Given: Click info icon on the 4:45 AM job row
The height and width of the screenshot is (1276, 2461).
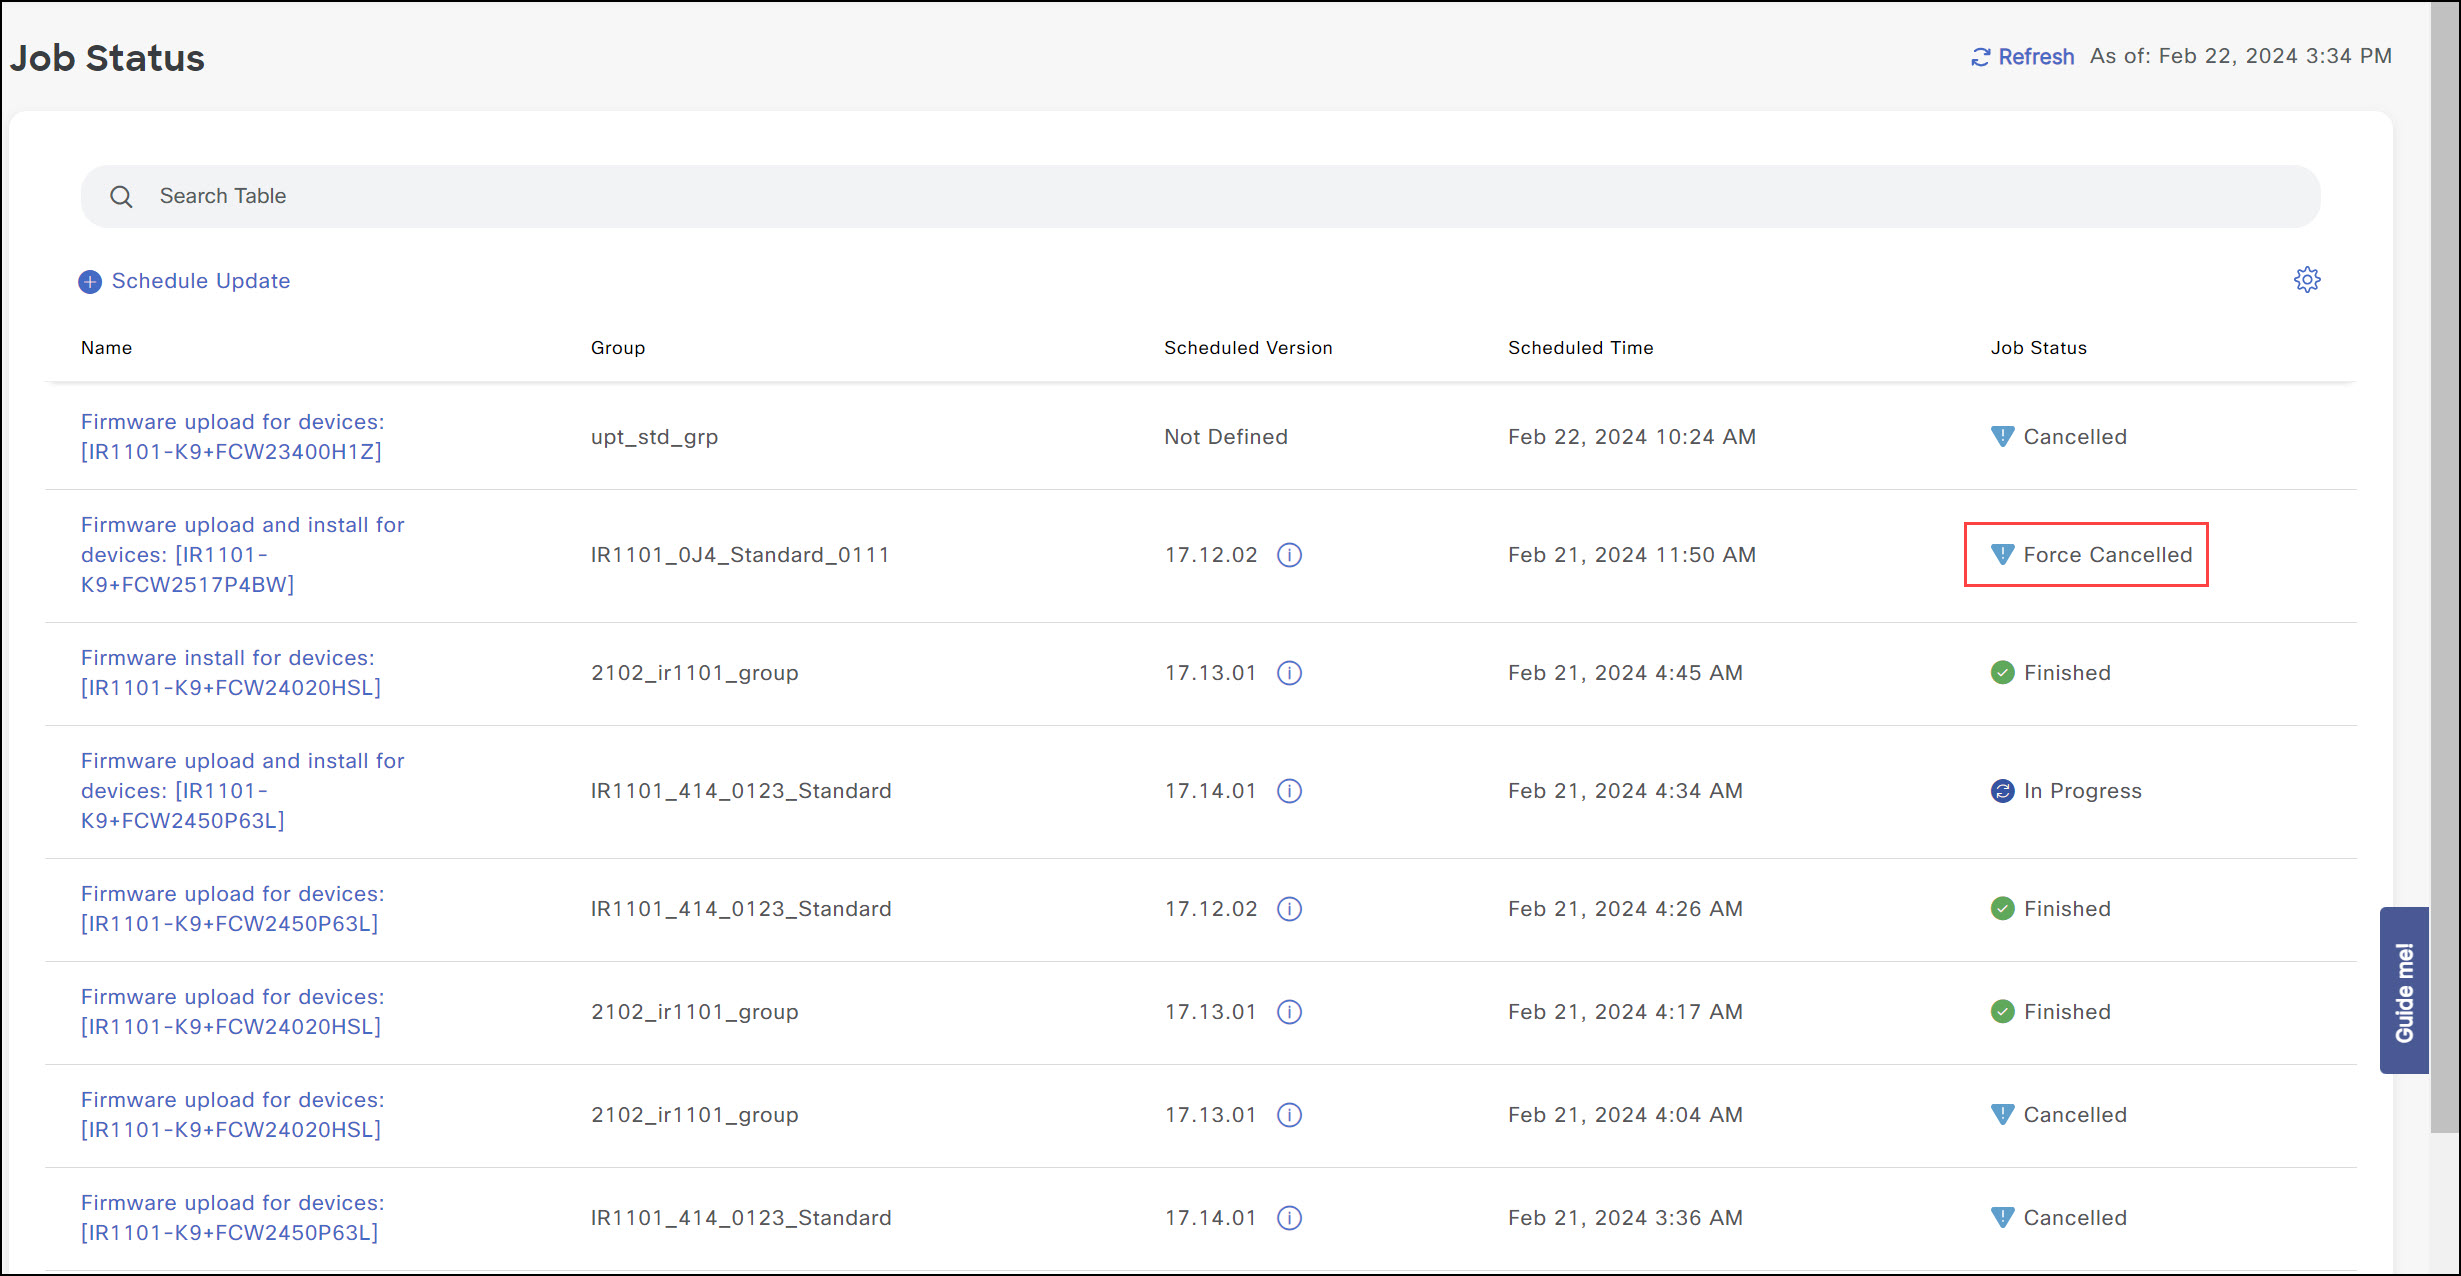Looking at the screenshot, I should [x=1289, y=673].
